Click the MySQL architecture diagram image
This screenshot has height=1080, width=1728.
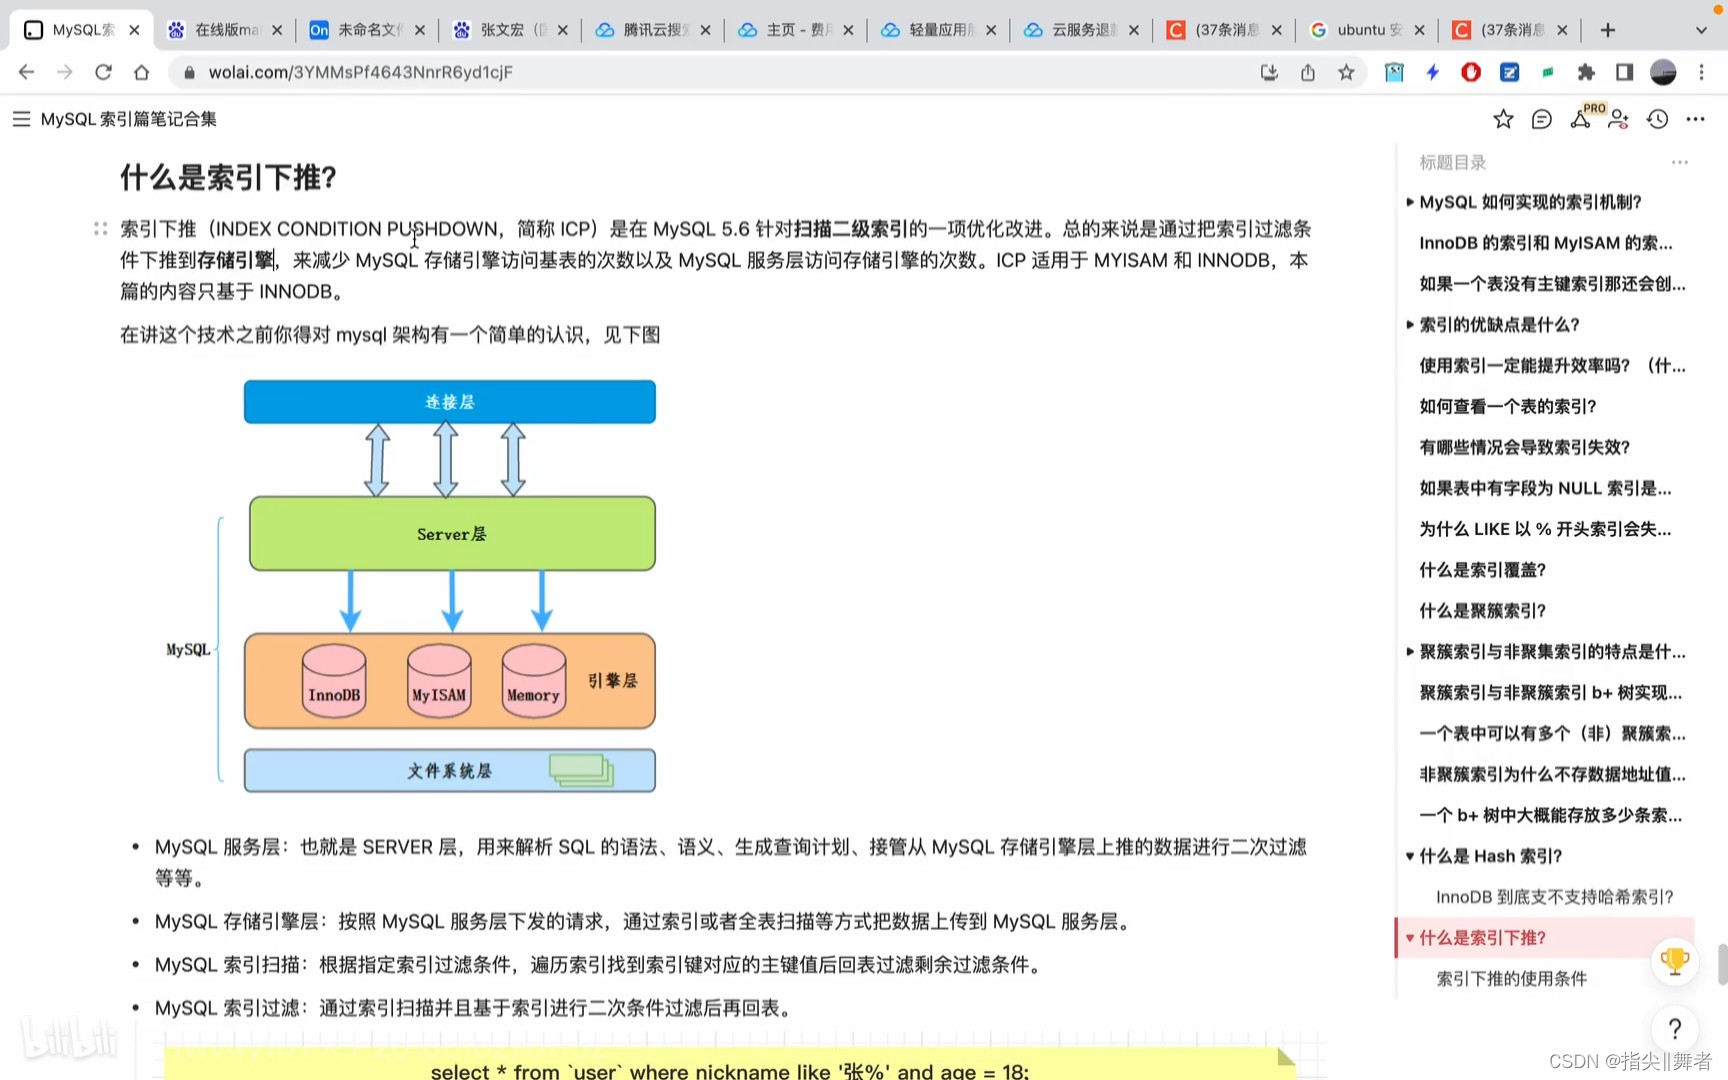point(410,586)
